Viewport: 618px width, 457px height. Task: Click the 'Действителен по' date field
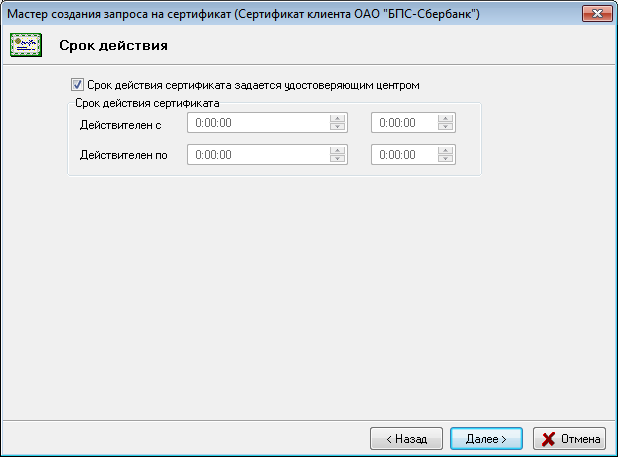258,155
